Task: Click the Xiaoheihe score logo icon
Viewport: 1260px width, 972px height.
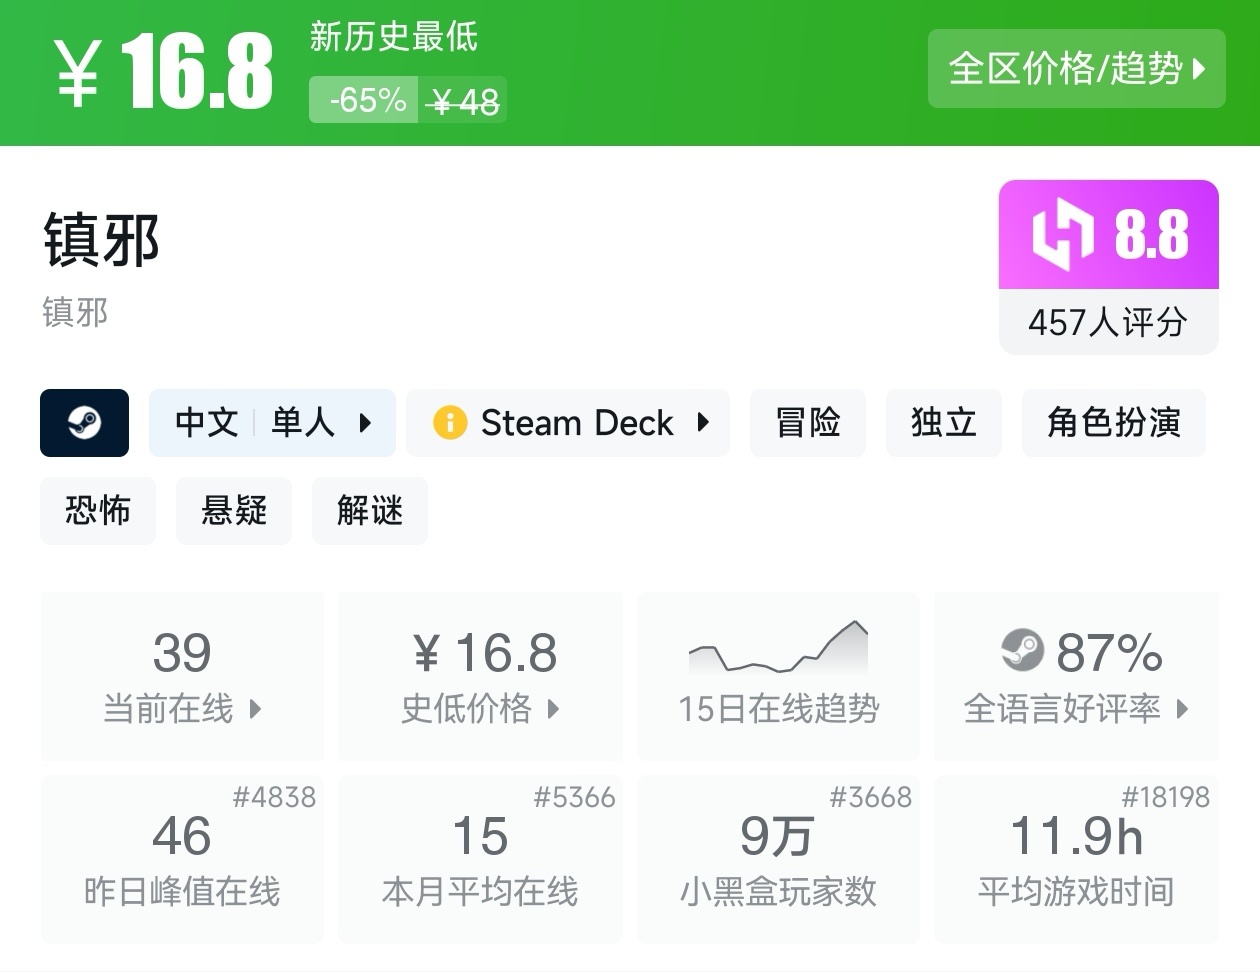Action: (x=1063, y=235)
